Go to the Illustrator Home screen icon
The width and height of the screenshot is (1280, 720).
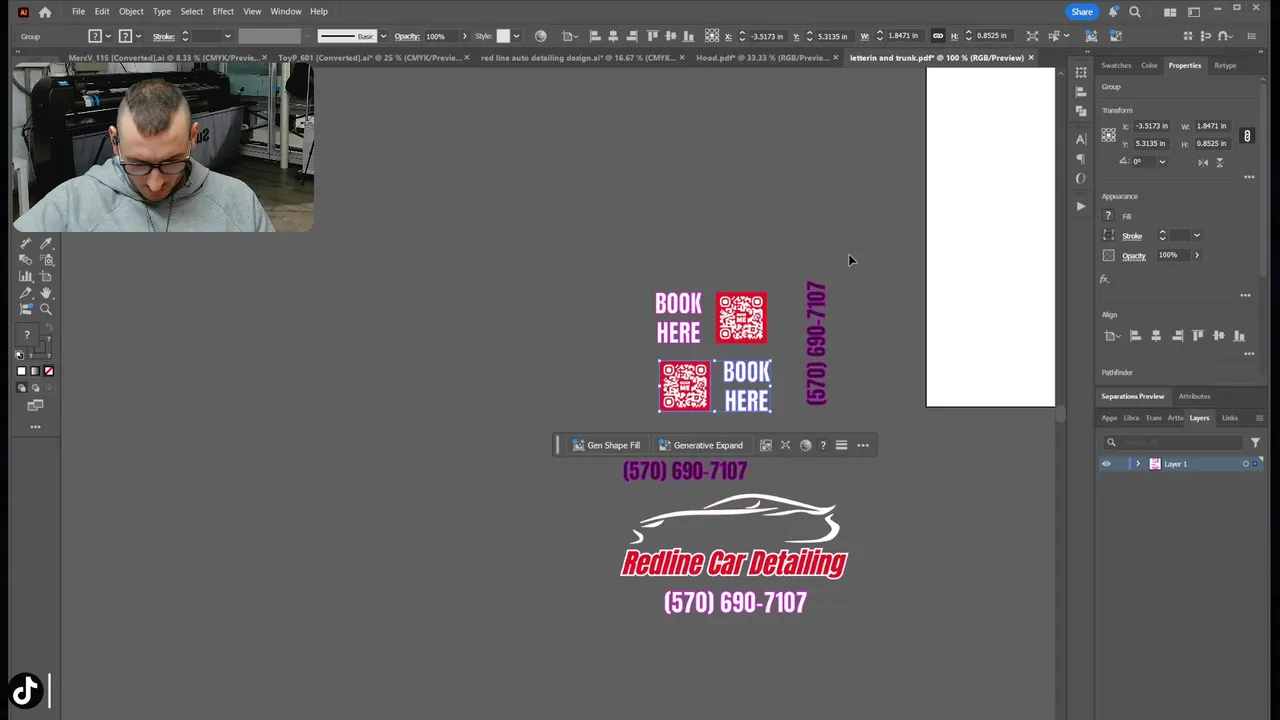(x=45, y=12)
